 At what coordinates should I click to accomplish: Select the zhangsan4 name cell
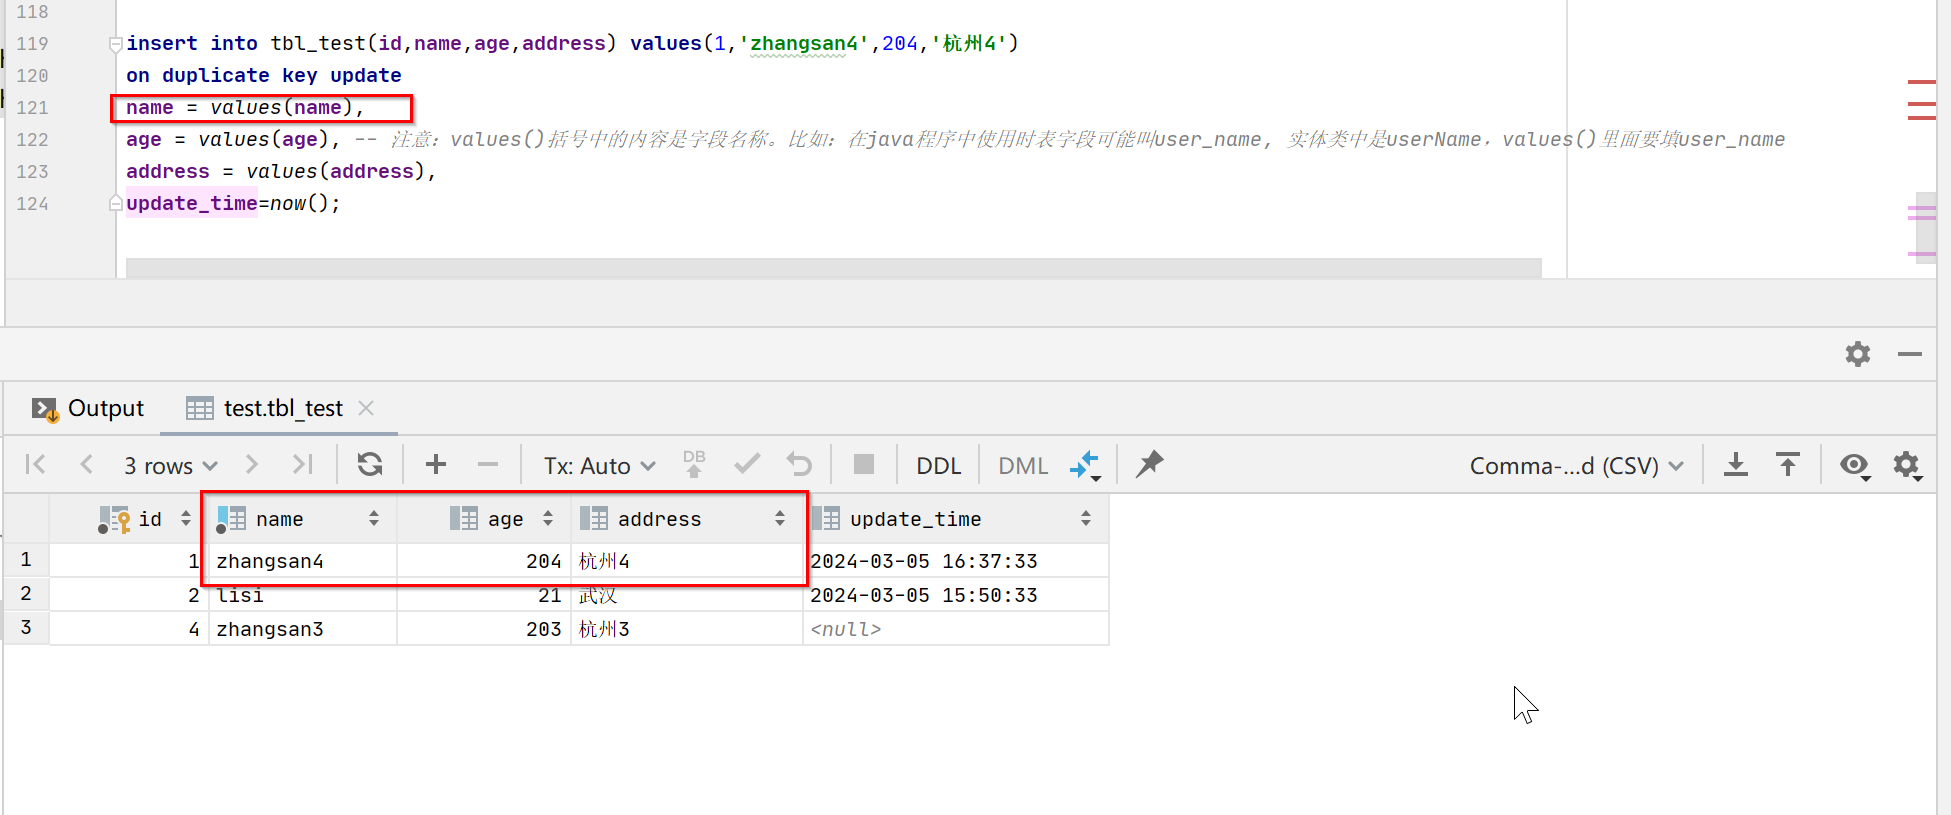click(x=302, y=561)
